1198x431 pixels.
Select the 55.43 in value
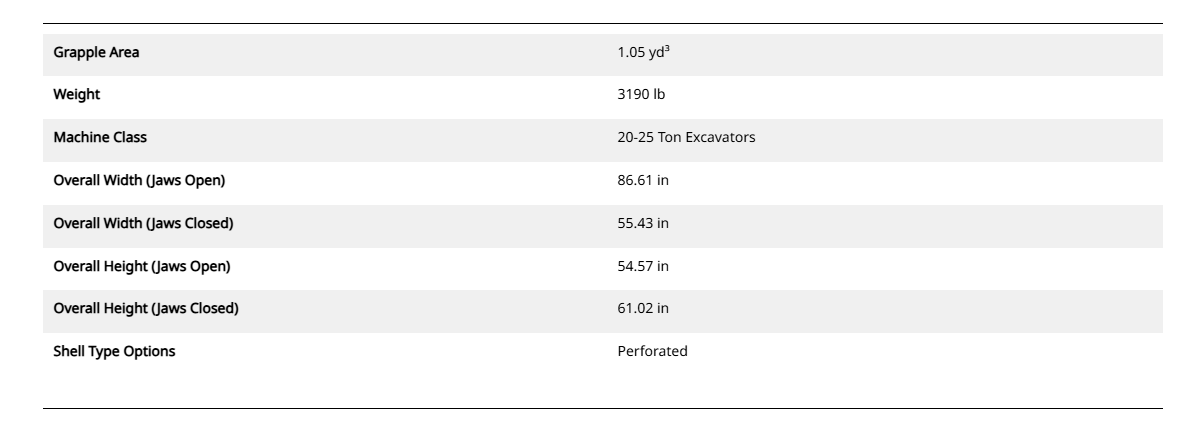tap(643, 223)
